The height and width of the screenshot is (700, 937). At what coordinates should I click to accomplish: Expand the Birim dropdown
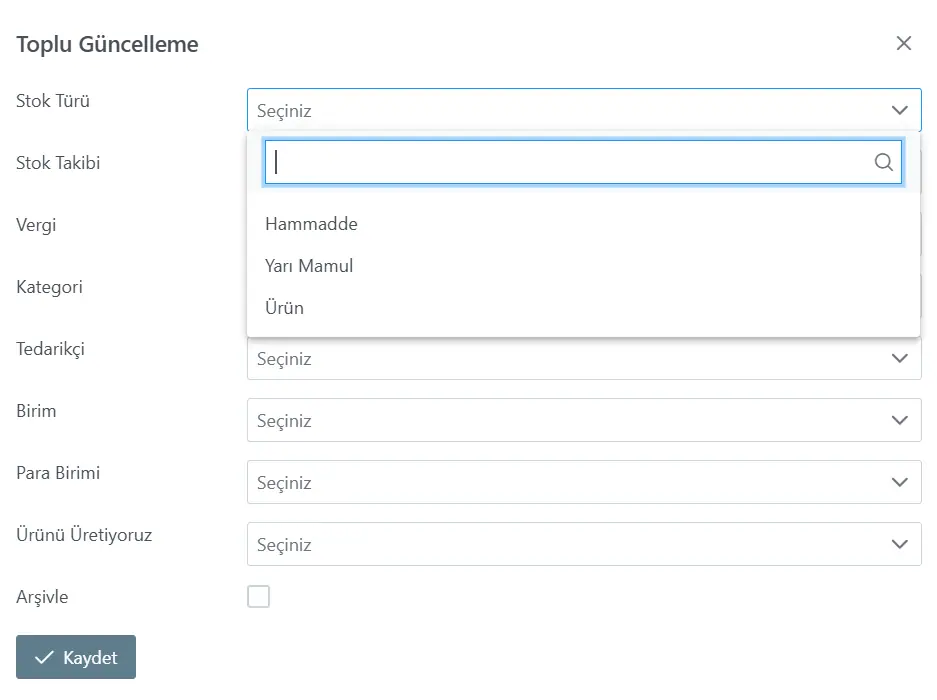[584, 420]
